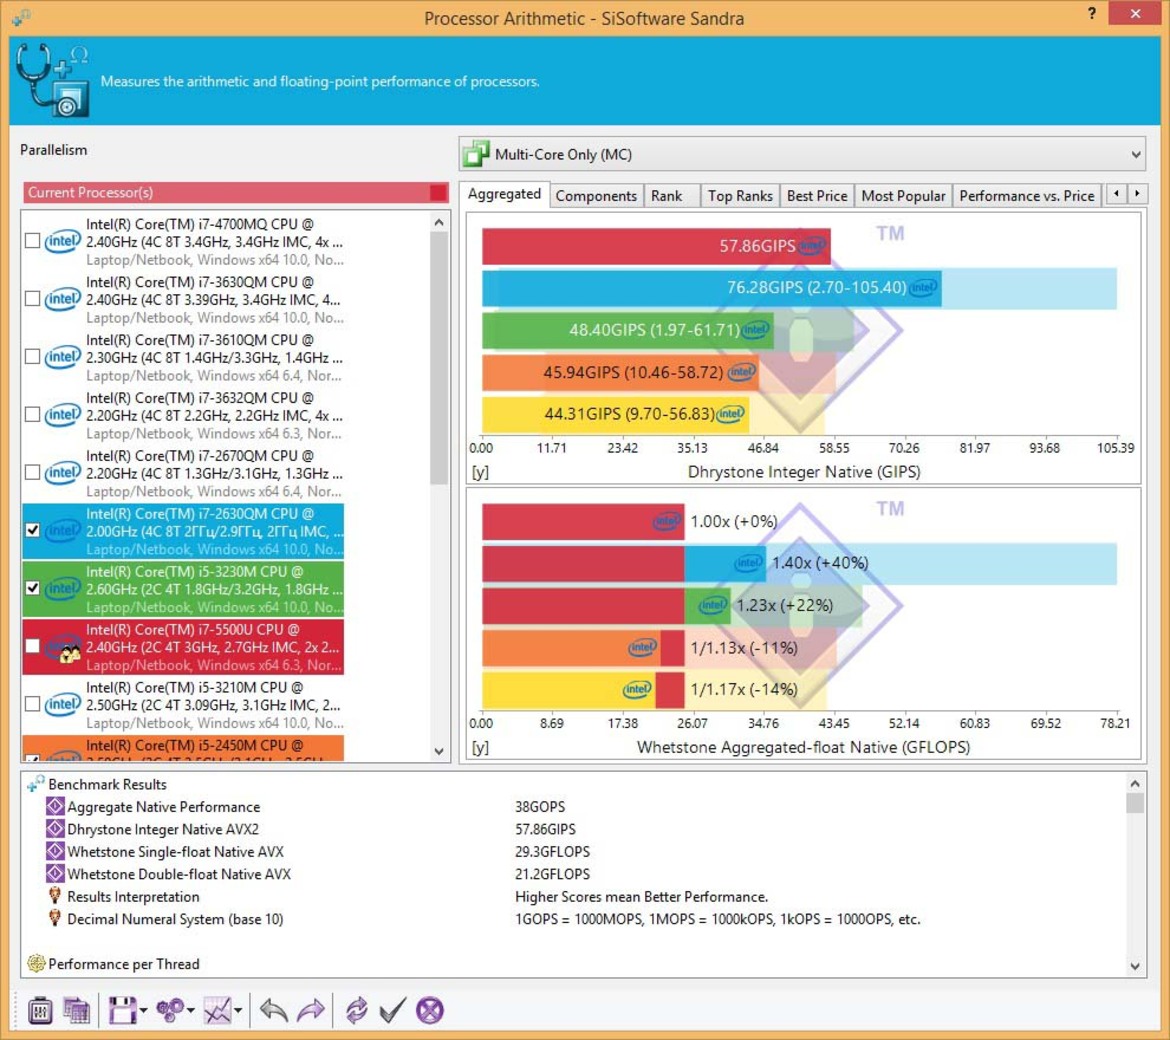Image resolution: width=1170 pixels, height=1040 pixels.
Task: Open the Top Ranks tab
Action: pyautogui.click(x=740, y=196)
